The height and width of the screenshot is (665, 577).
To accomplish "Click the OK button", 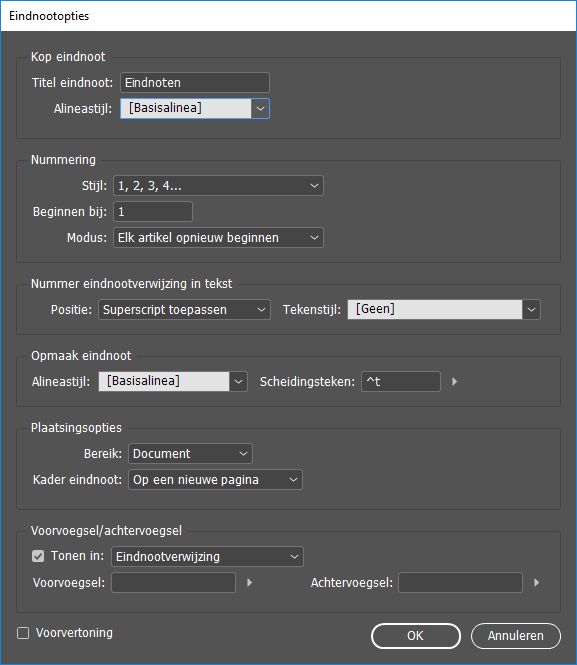I will [x=416, y=636].
